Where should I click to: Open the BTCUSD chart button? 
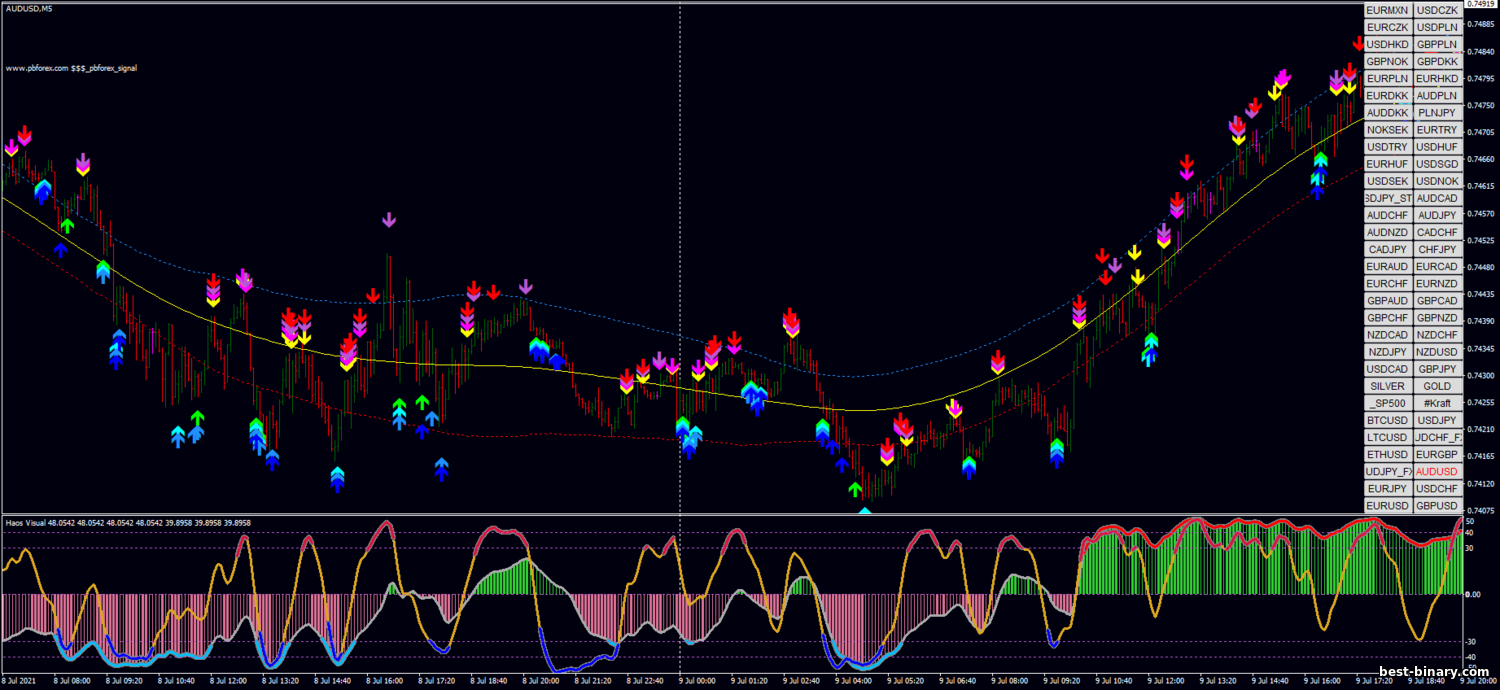click(1387, 420)
